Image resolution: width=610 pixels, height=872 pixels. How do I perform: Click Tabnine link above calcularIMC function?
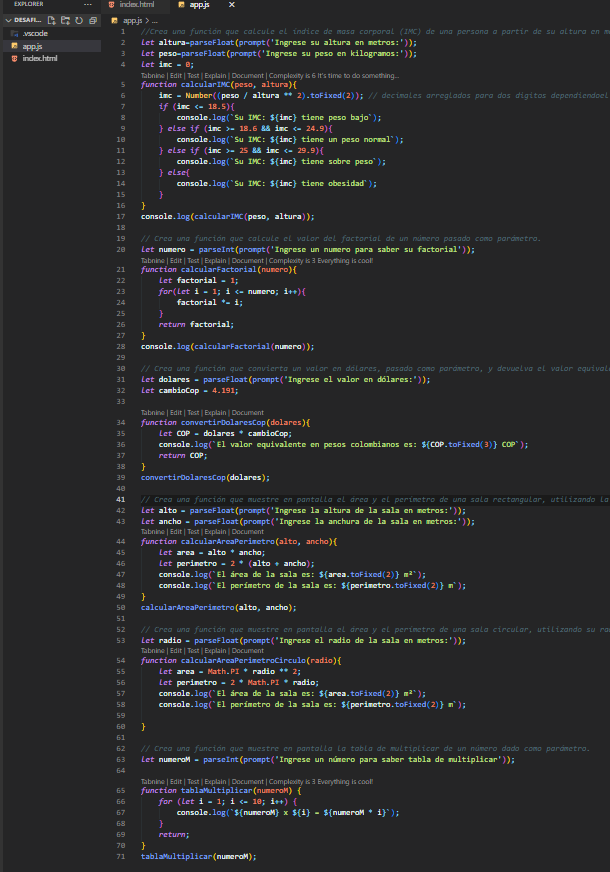(x=152, y=76)
